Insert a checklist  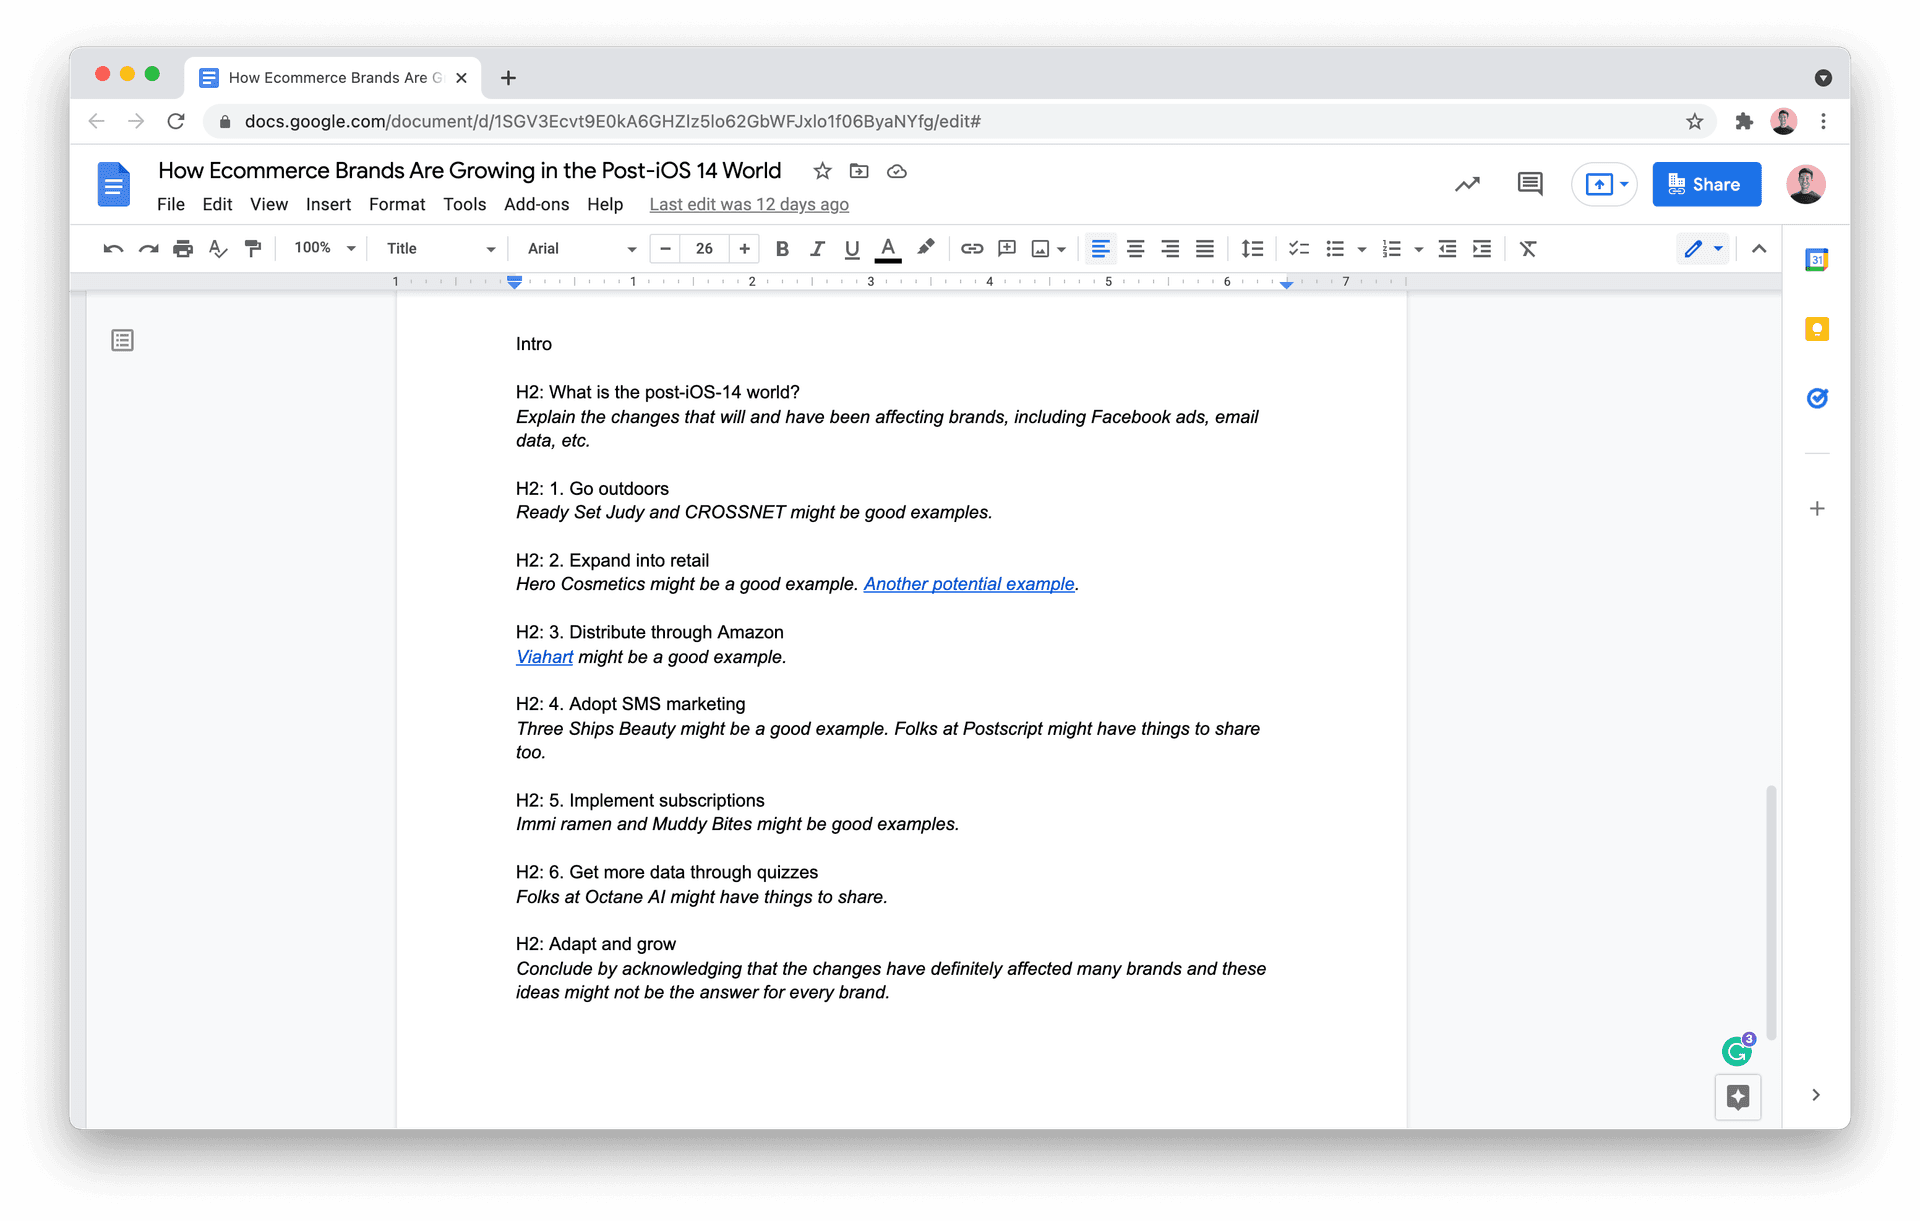(1299, 249)
